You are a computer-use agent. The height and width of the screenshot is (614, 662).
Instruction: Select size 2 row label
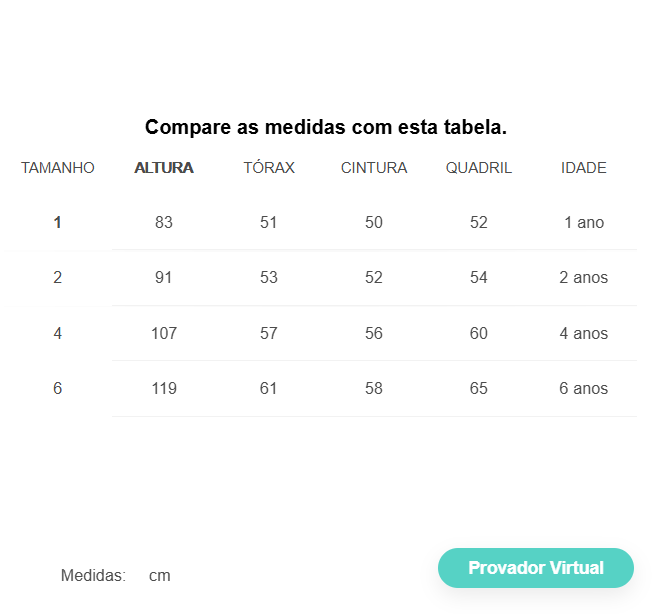click(x=57, y=277)
